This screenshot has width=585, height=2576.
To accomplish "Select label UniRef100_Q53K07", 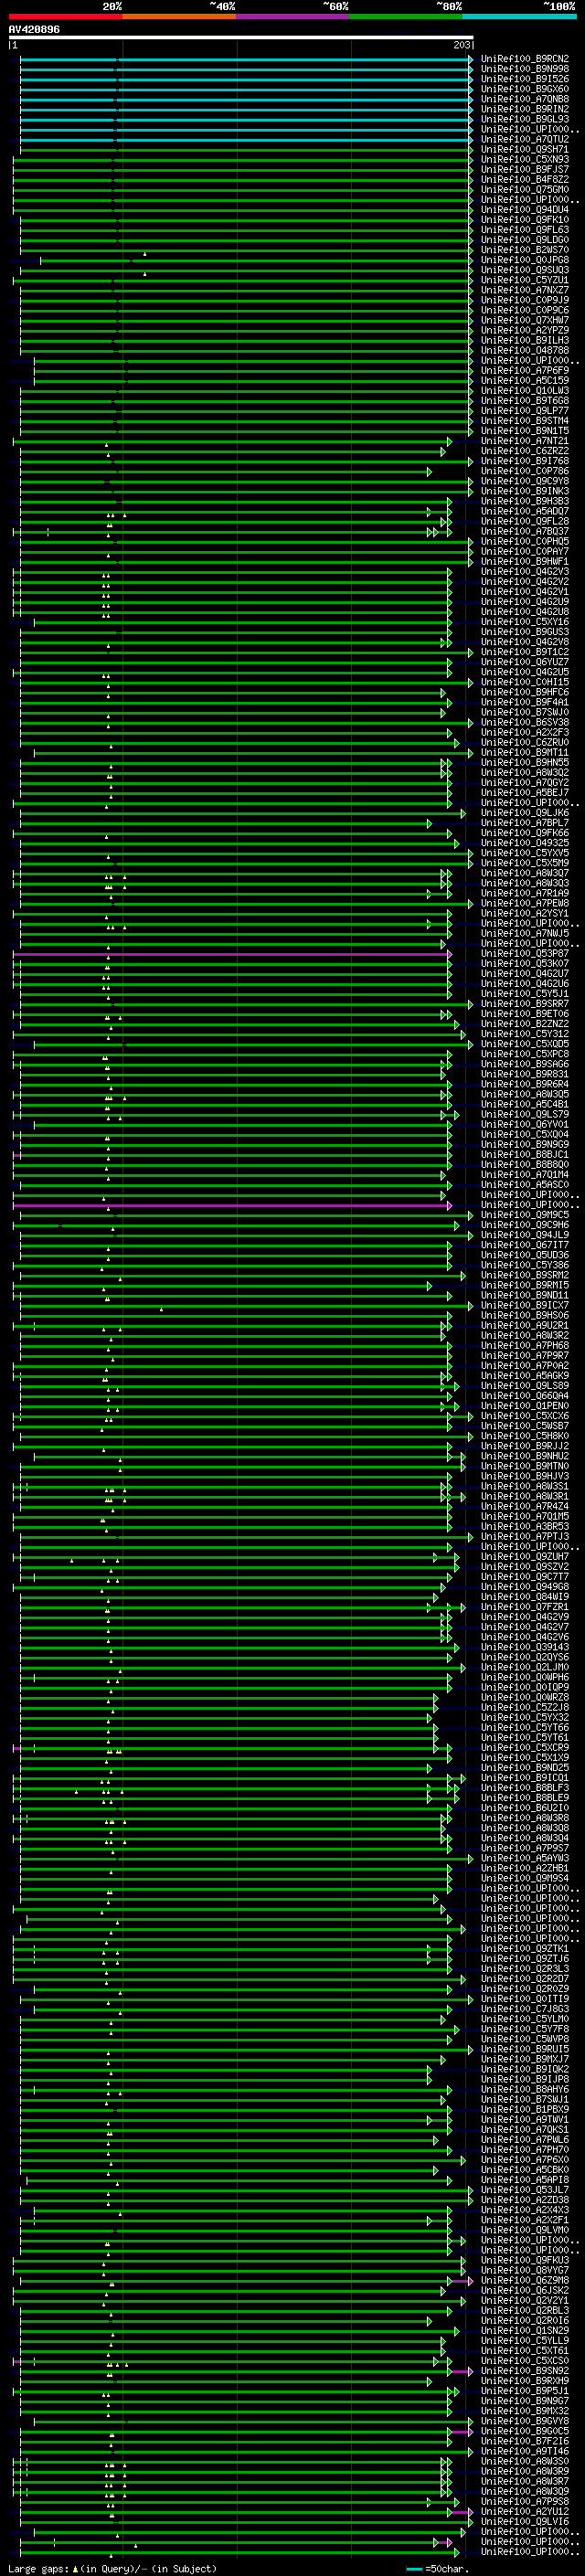I will pyautogui.click(x=525, y=964).
